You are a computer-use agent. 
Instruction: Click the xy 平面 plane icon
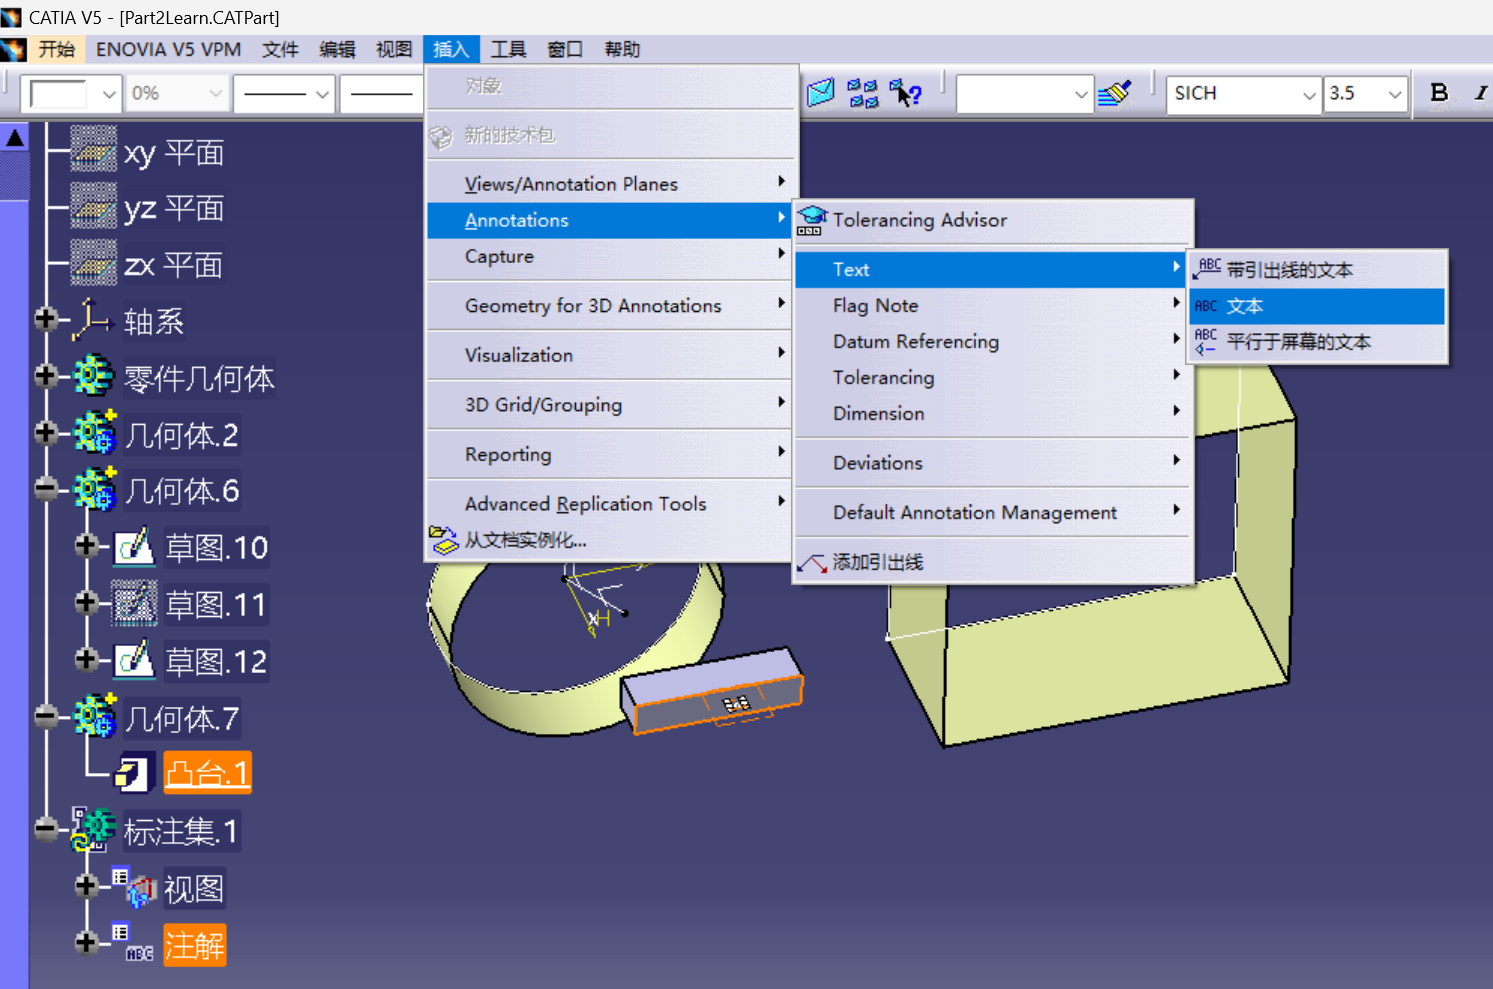(94, 151)
